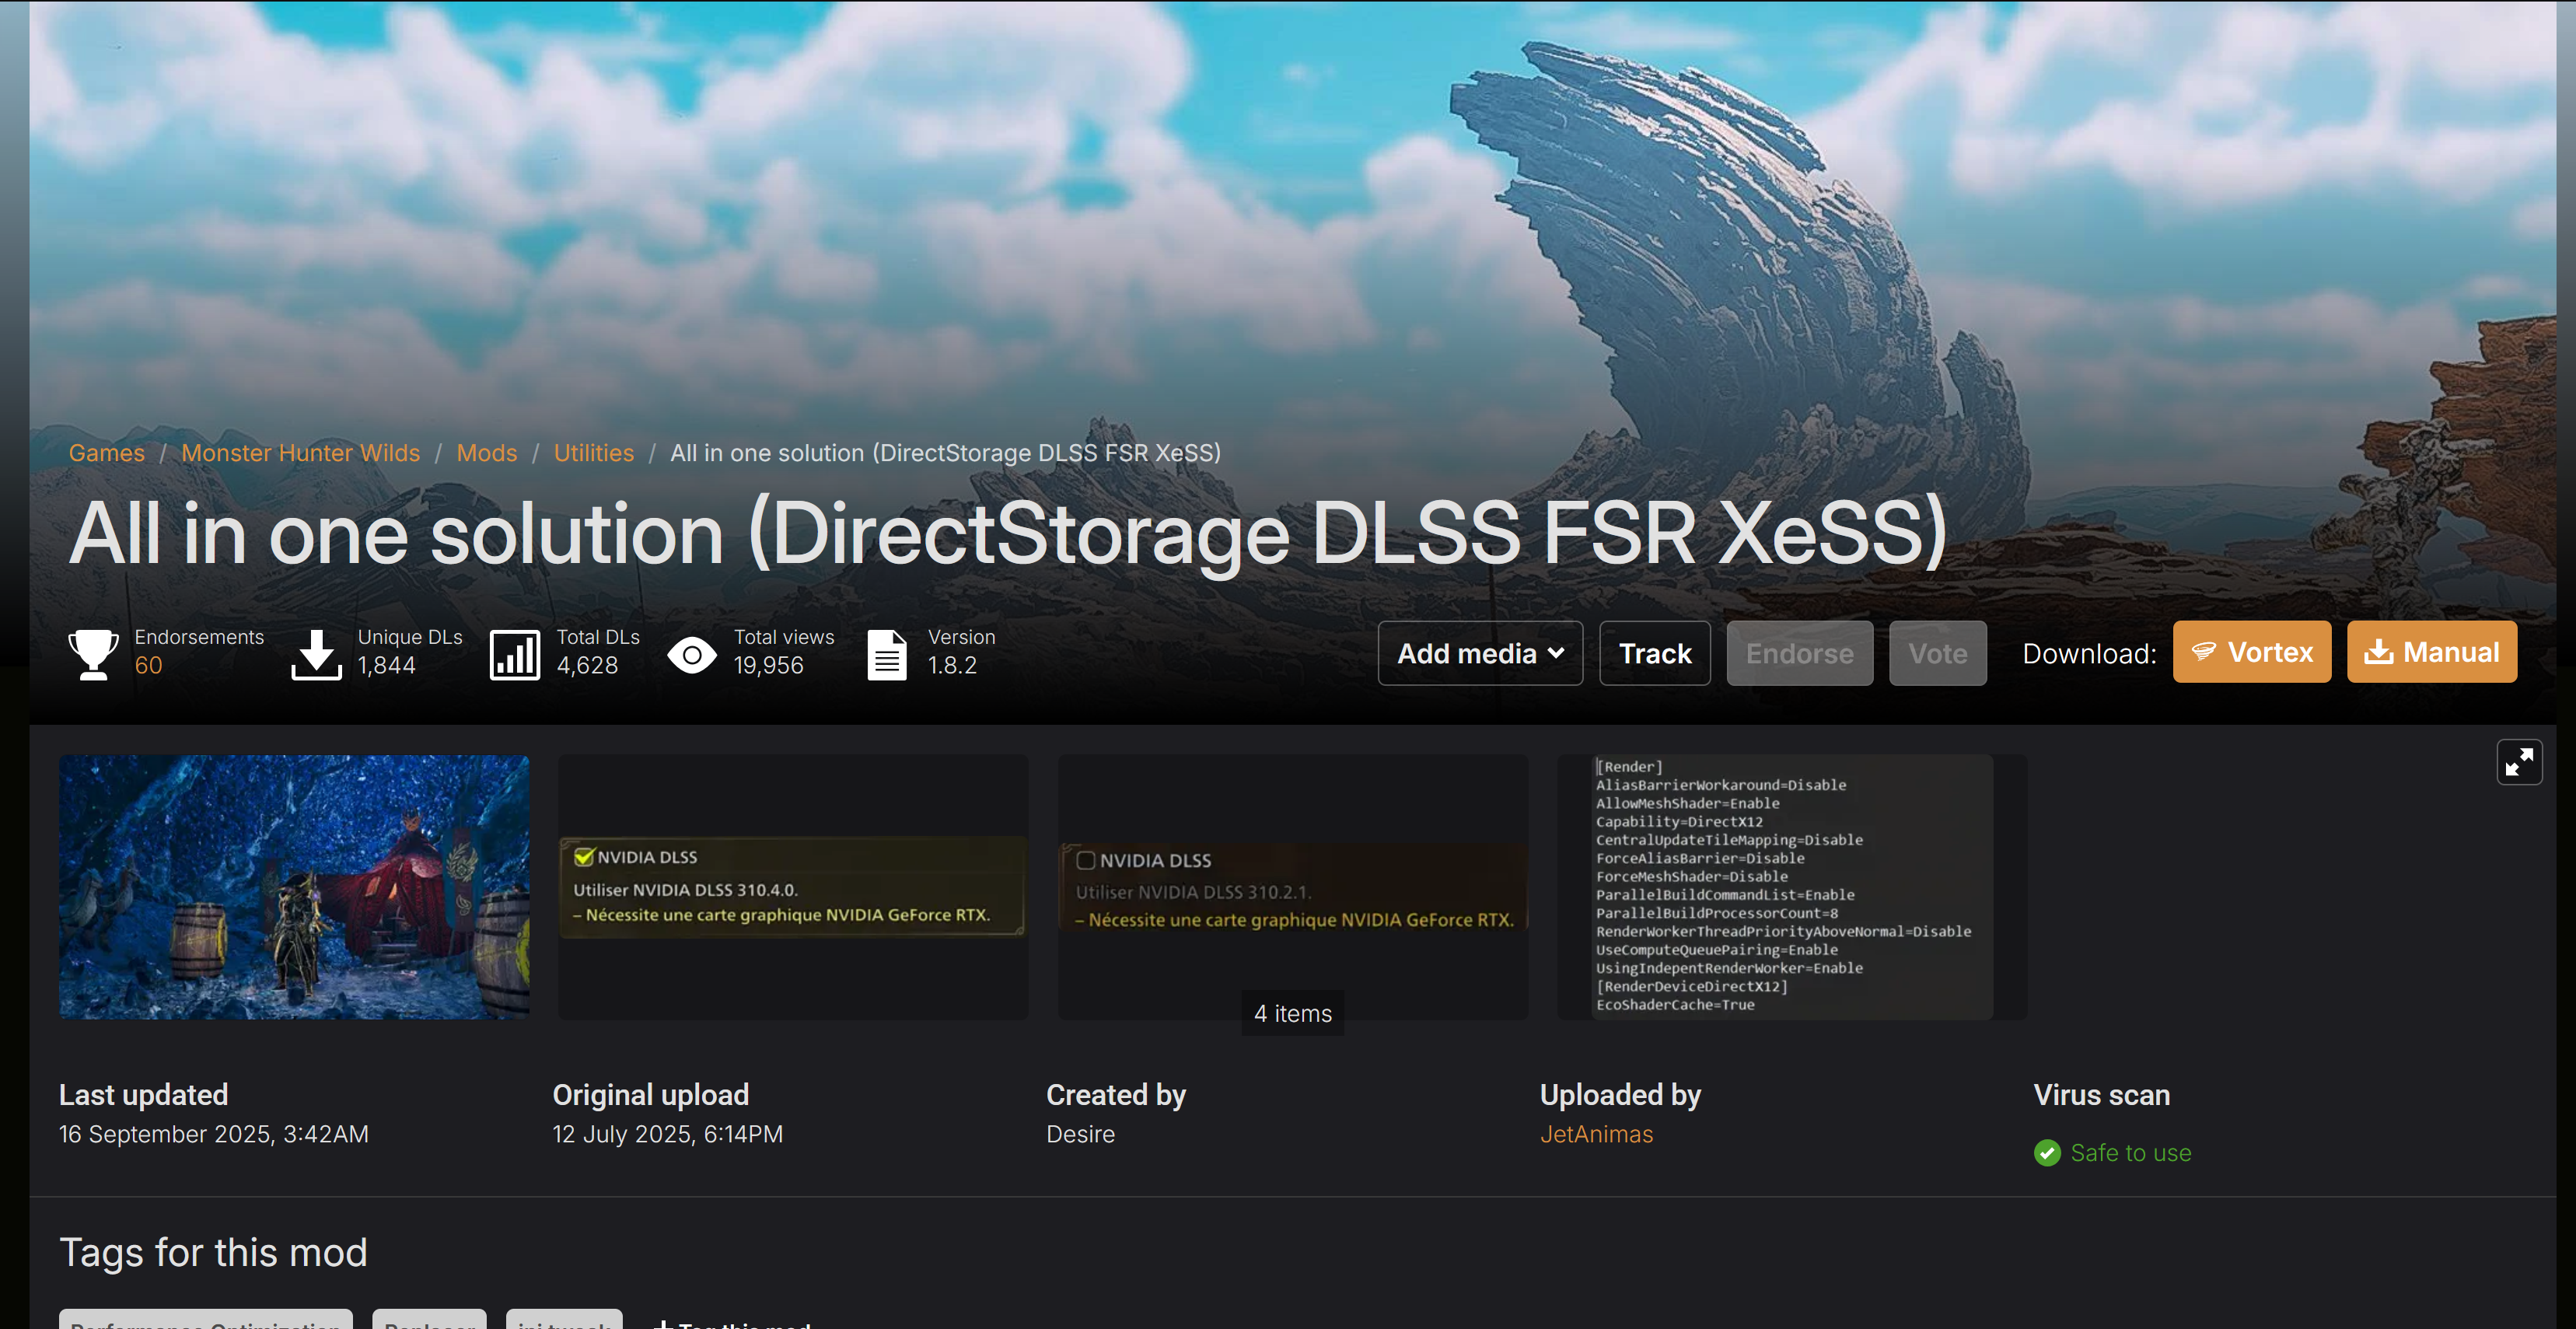Open the DLSS 310.2.1 screenshot thumbnail
The width and height of the screenshot is (2576, 1329).
click(1293, 887)
